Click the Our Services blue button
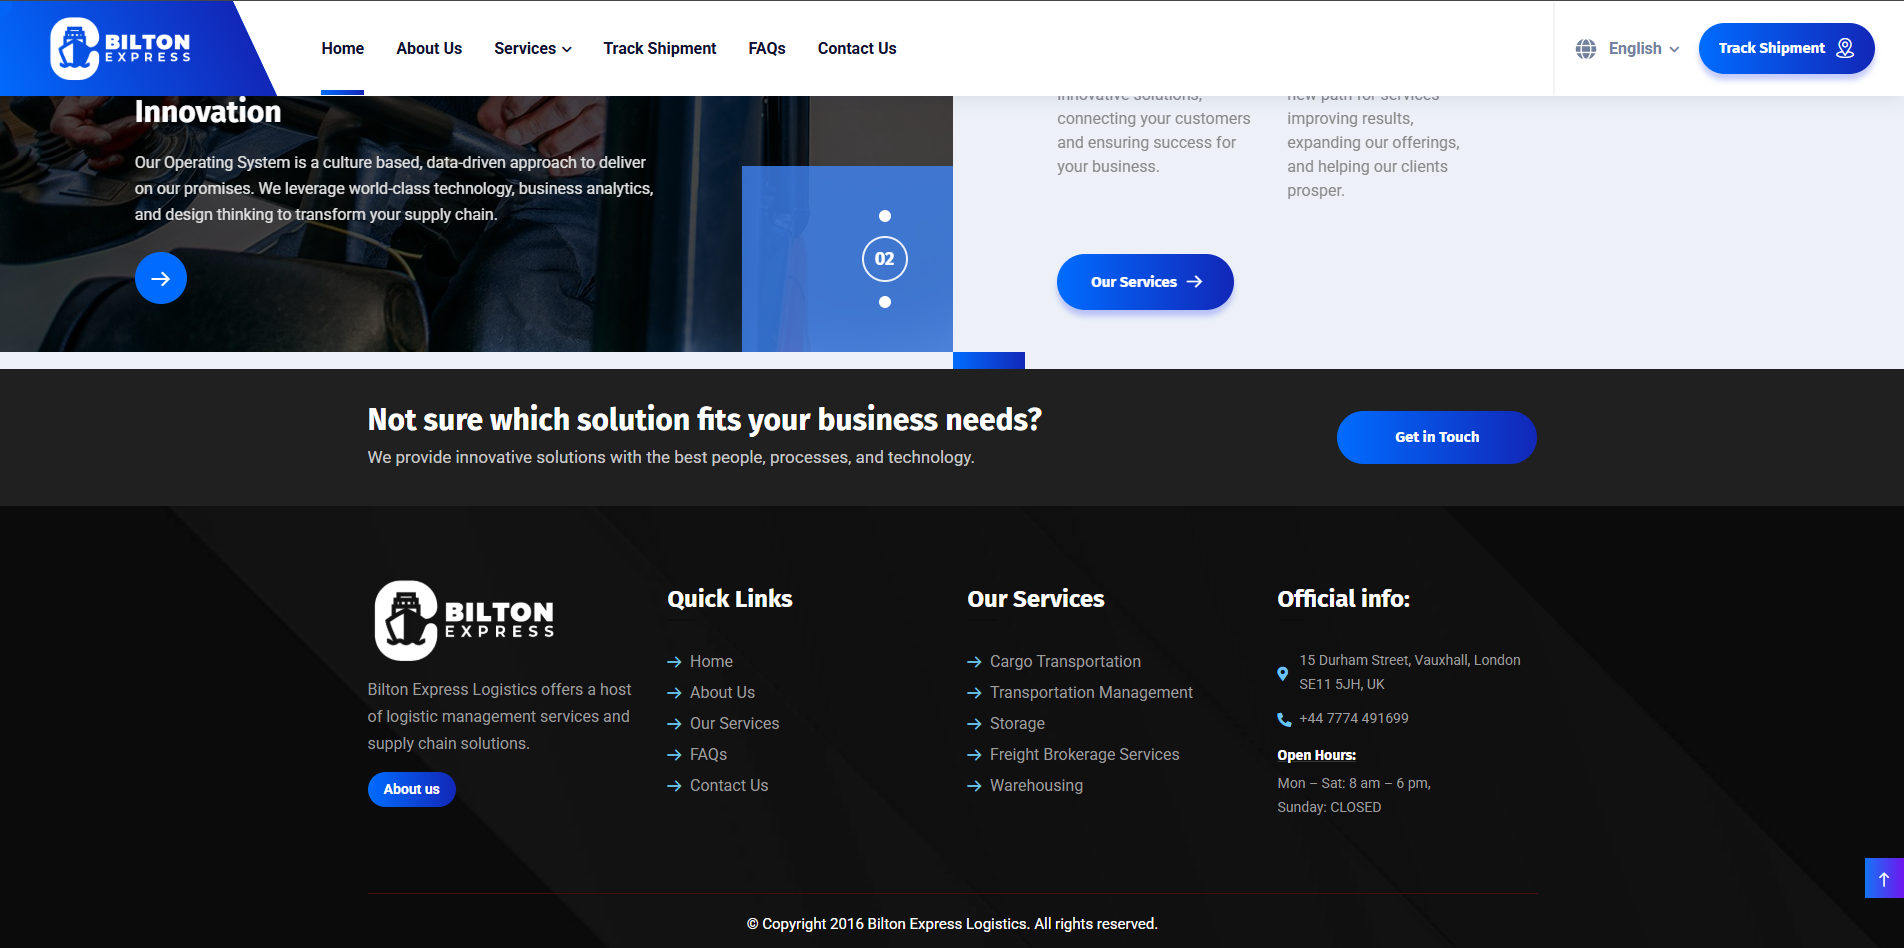The width and height of the screenshot is (1904, 948). [1145, 282]
